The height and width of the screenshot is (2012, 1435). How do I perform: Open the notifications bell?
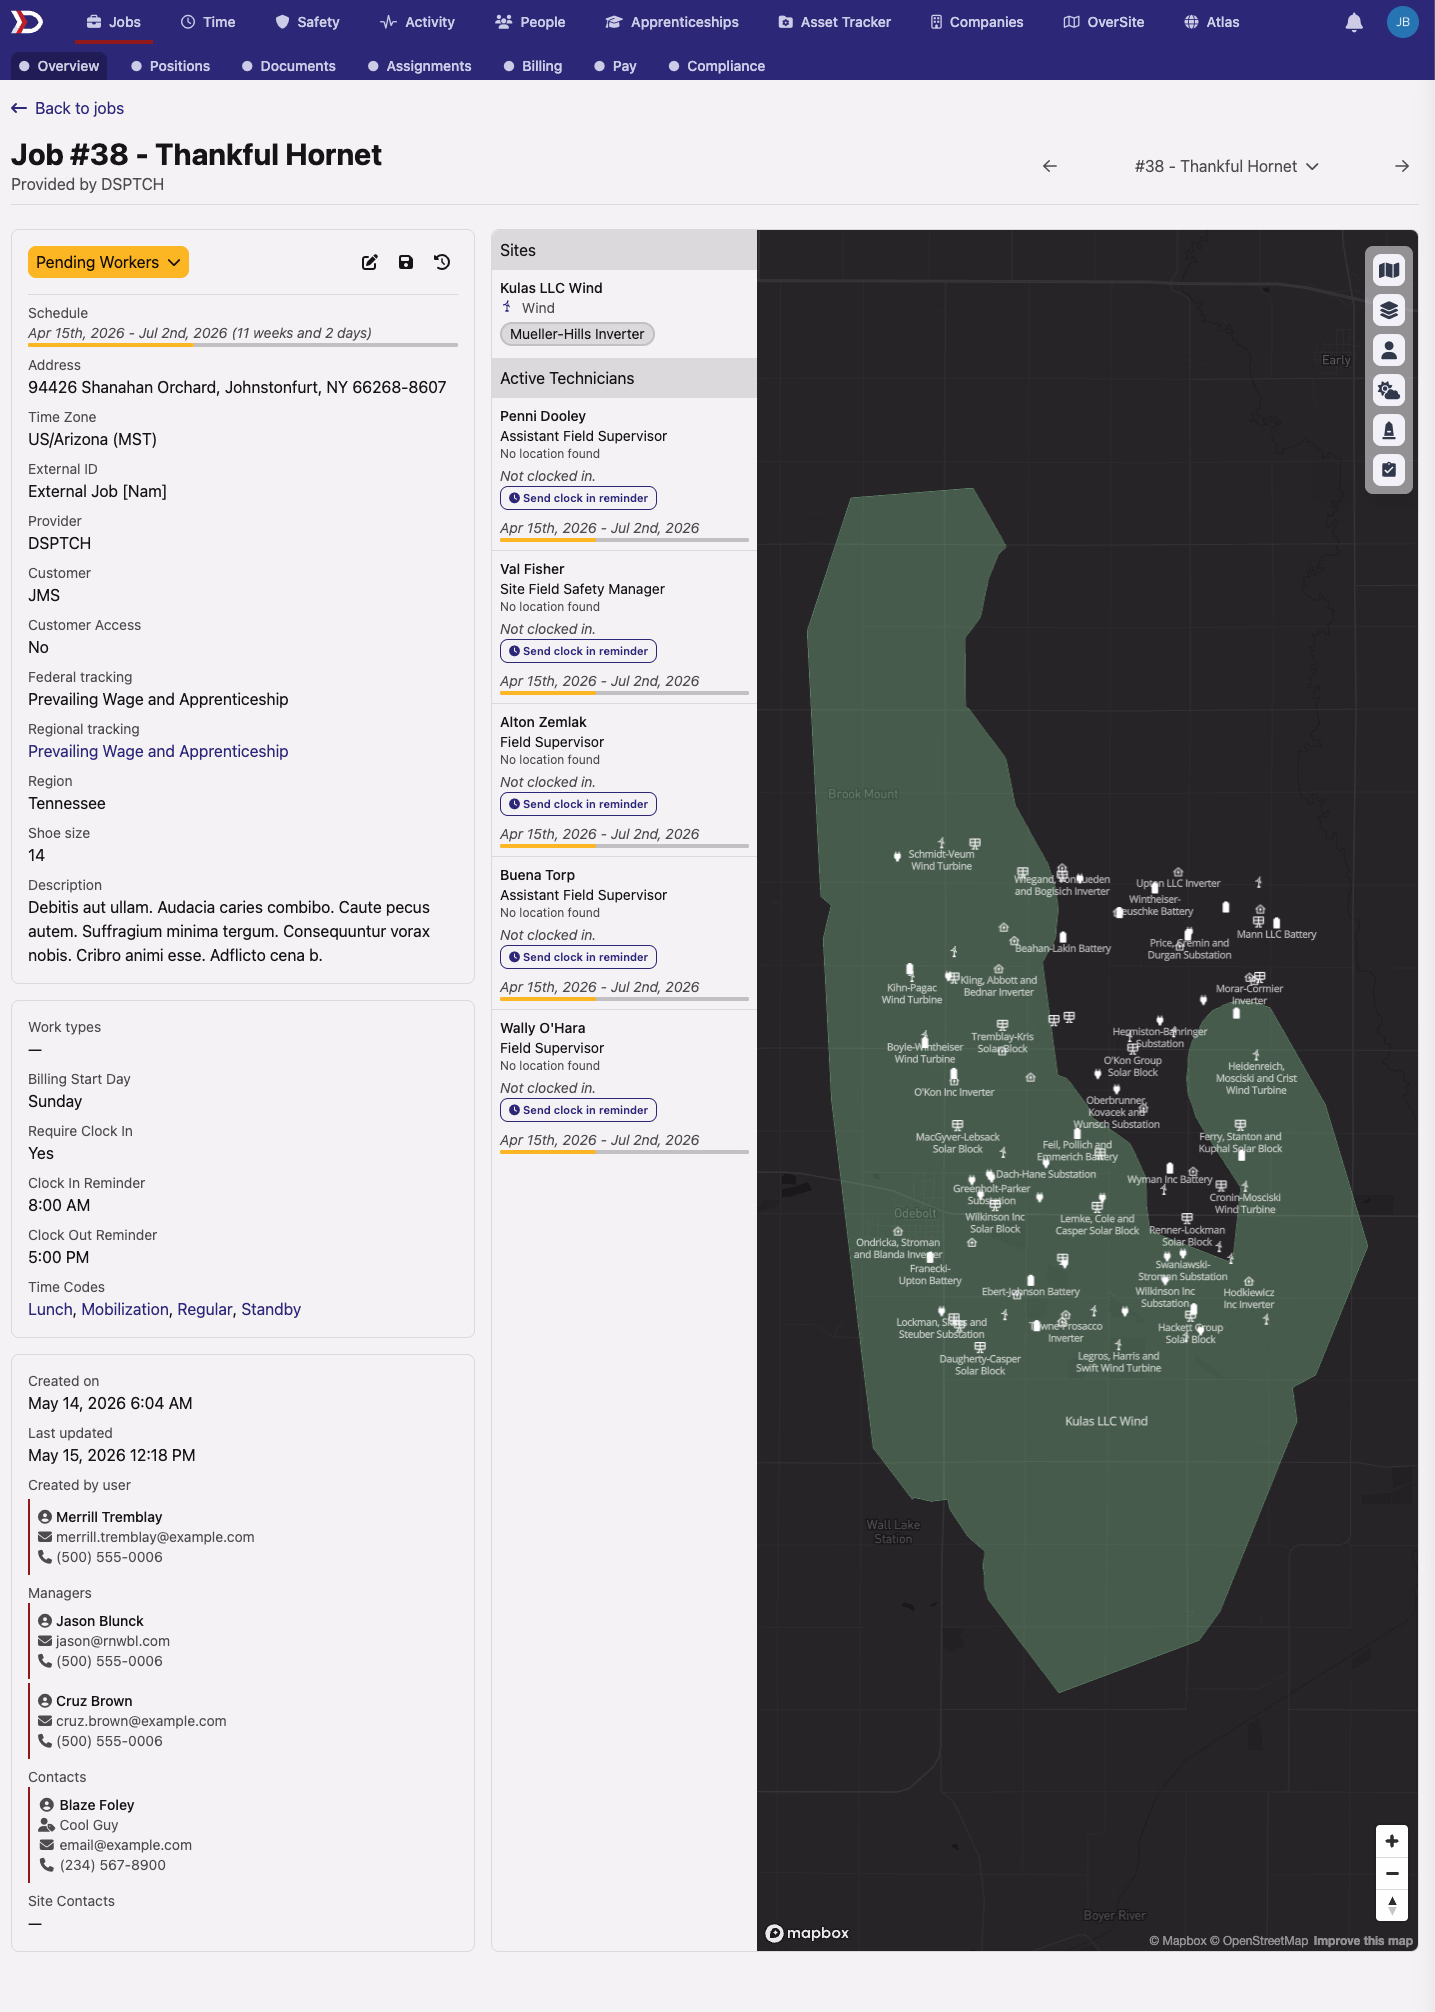(1354, 22)
